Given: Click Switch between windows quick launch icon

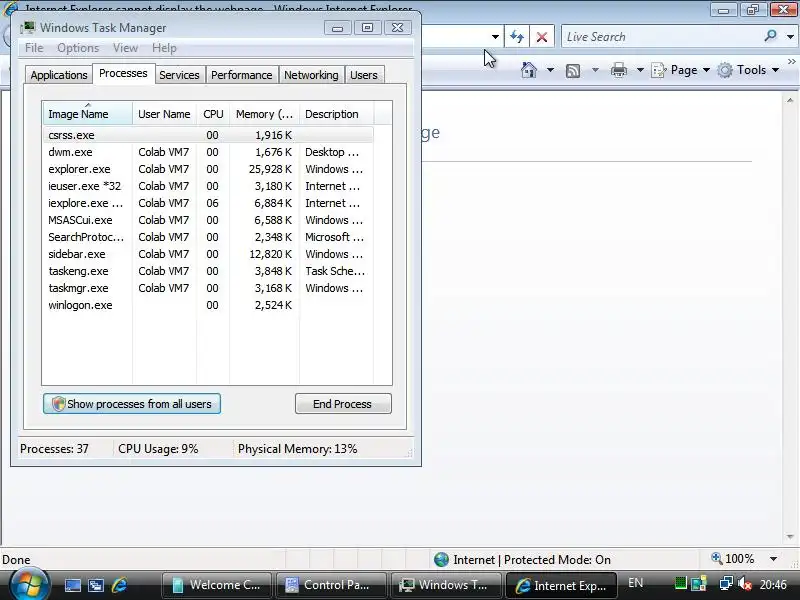Looking at the screenshot, I should pos(95,585).
